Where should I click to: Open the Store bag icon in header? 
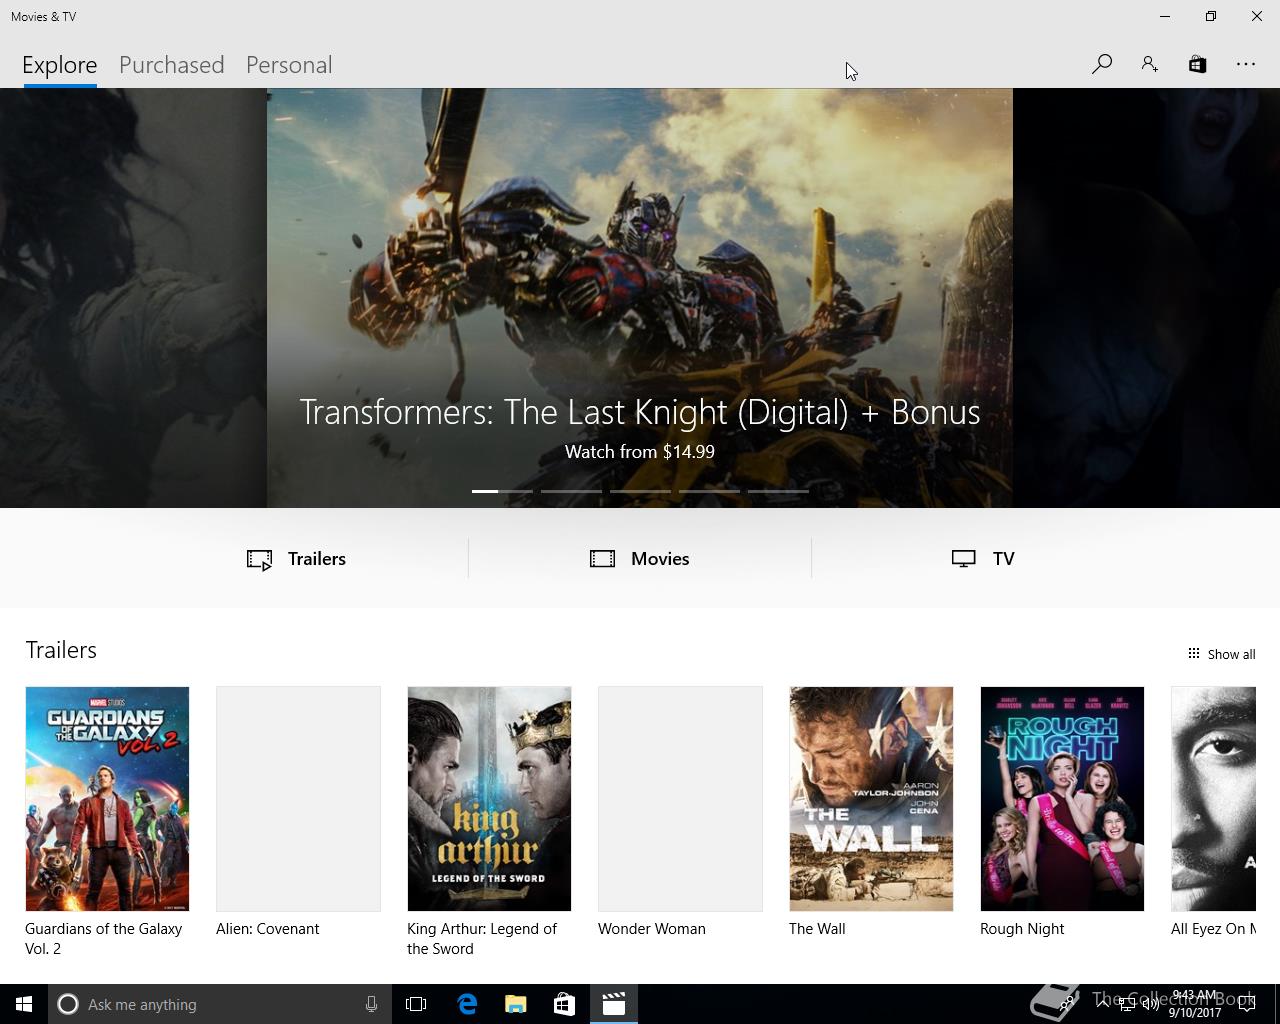coord(1197,64)
